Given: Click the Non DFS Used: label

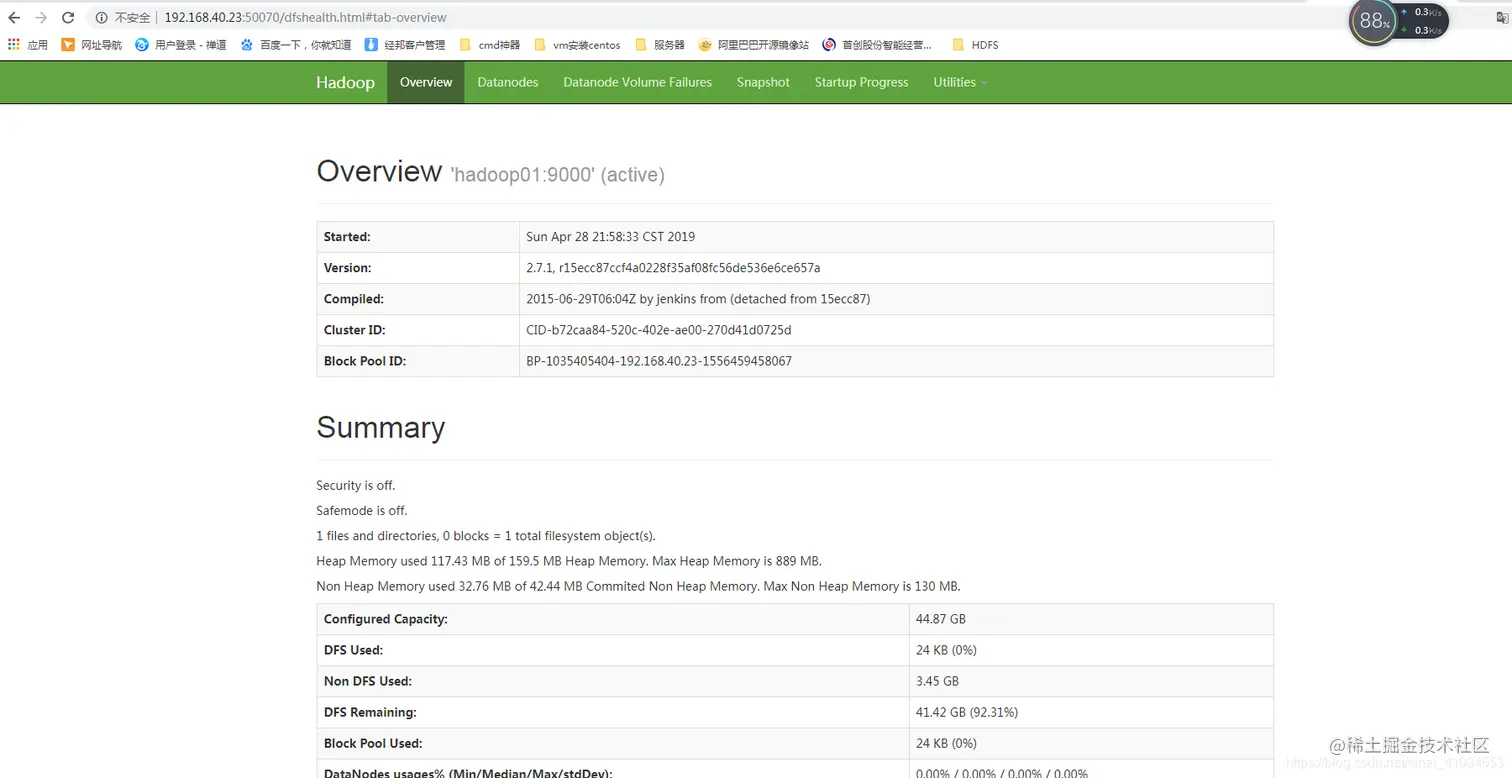Looking at the screenshot, I should coord(368,681).
